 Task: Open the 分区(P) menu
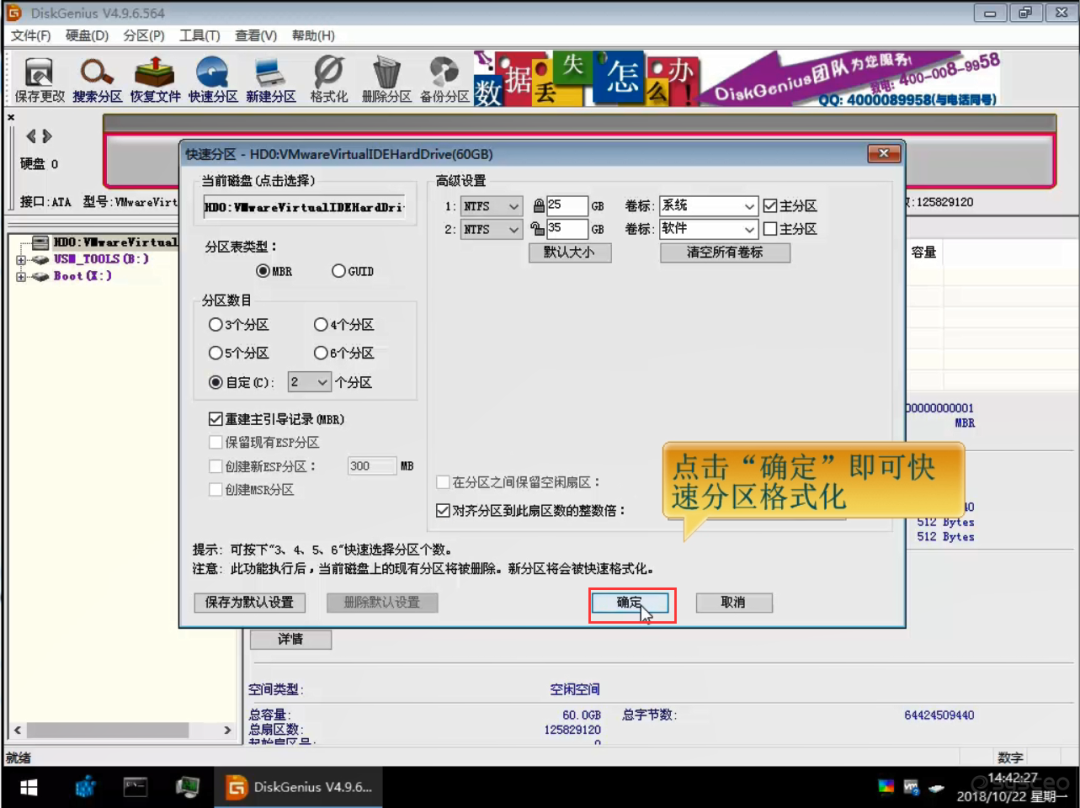[143, 35]
